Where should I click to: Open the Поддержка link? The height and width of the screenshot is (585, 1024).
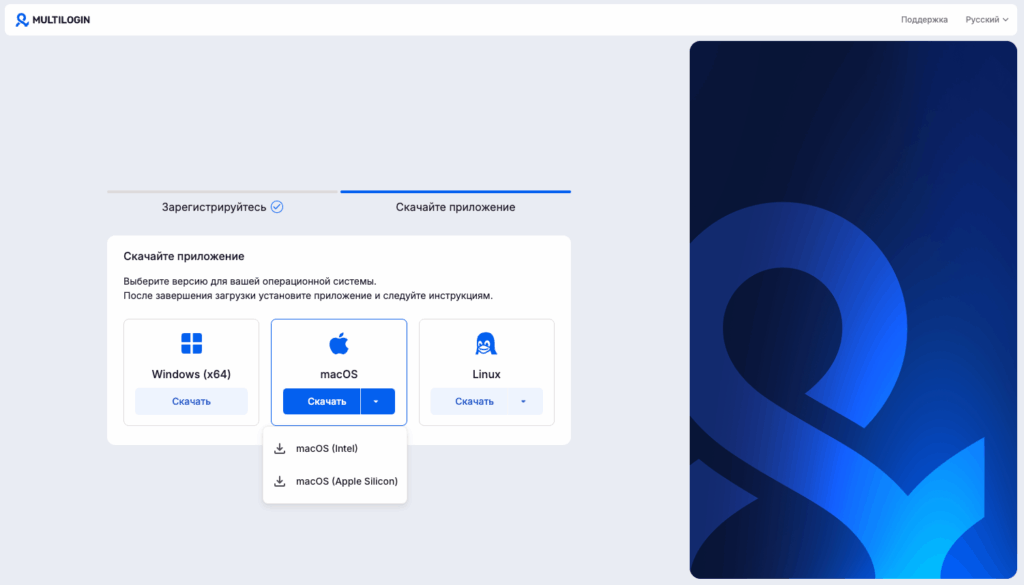tap(924, 20)
